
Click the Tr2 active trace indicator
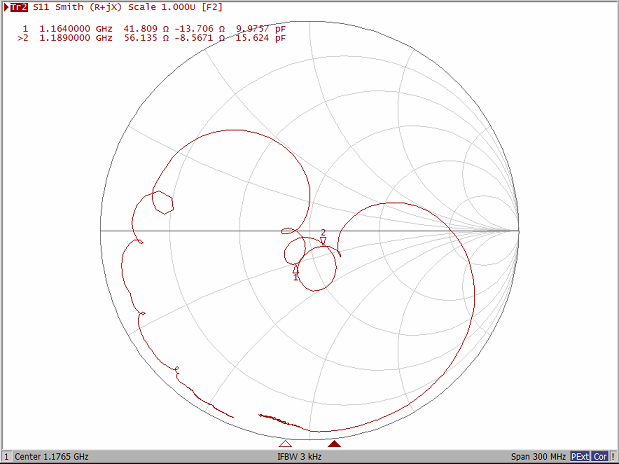point(18,7)
